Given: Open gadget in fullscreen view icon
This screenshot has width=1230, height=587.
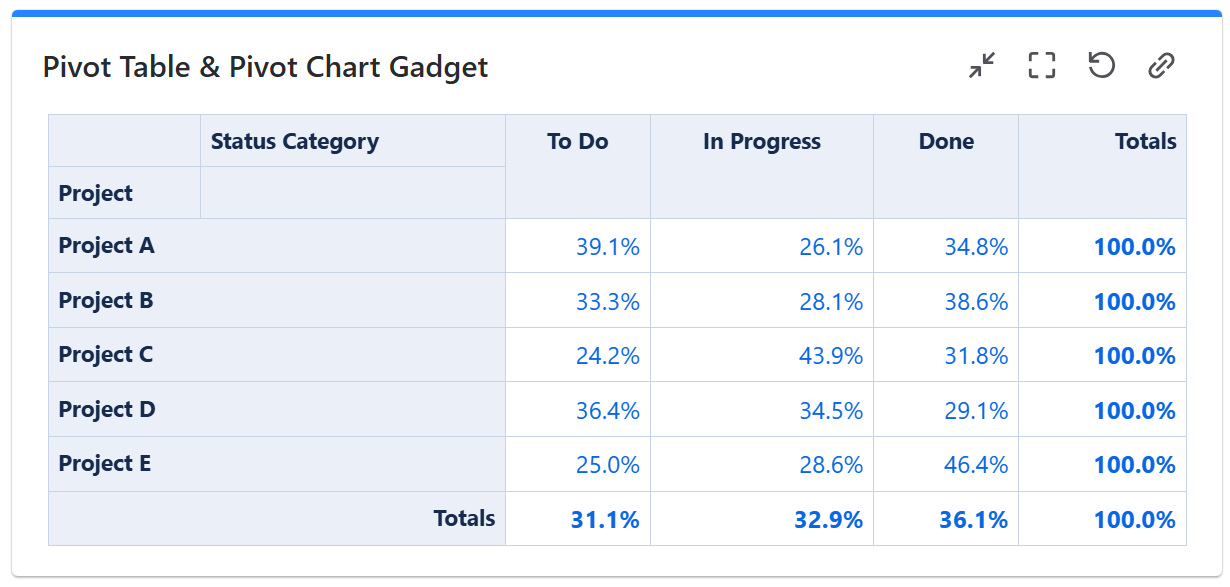Looking at the screenshot, I should point(1042,66).
